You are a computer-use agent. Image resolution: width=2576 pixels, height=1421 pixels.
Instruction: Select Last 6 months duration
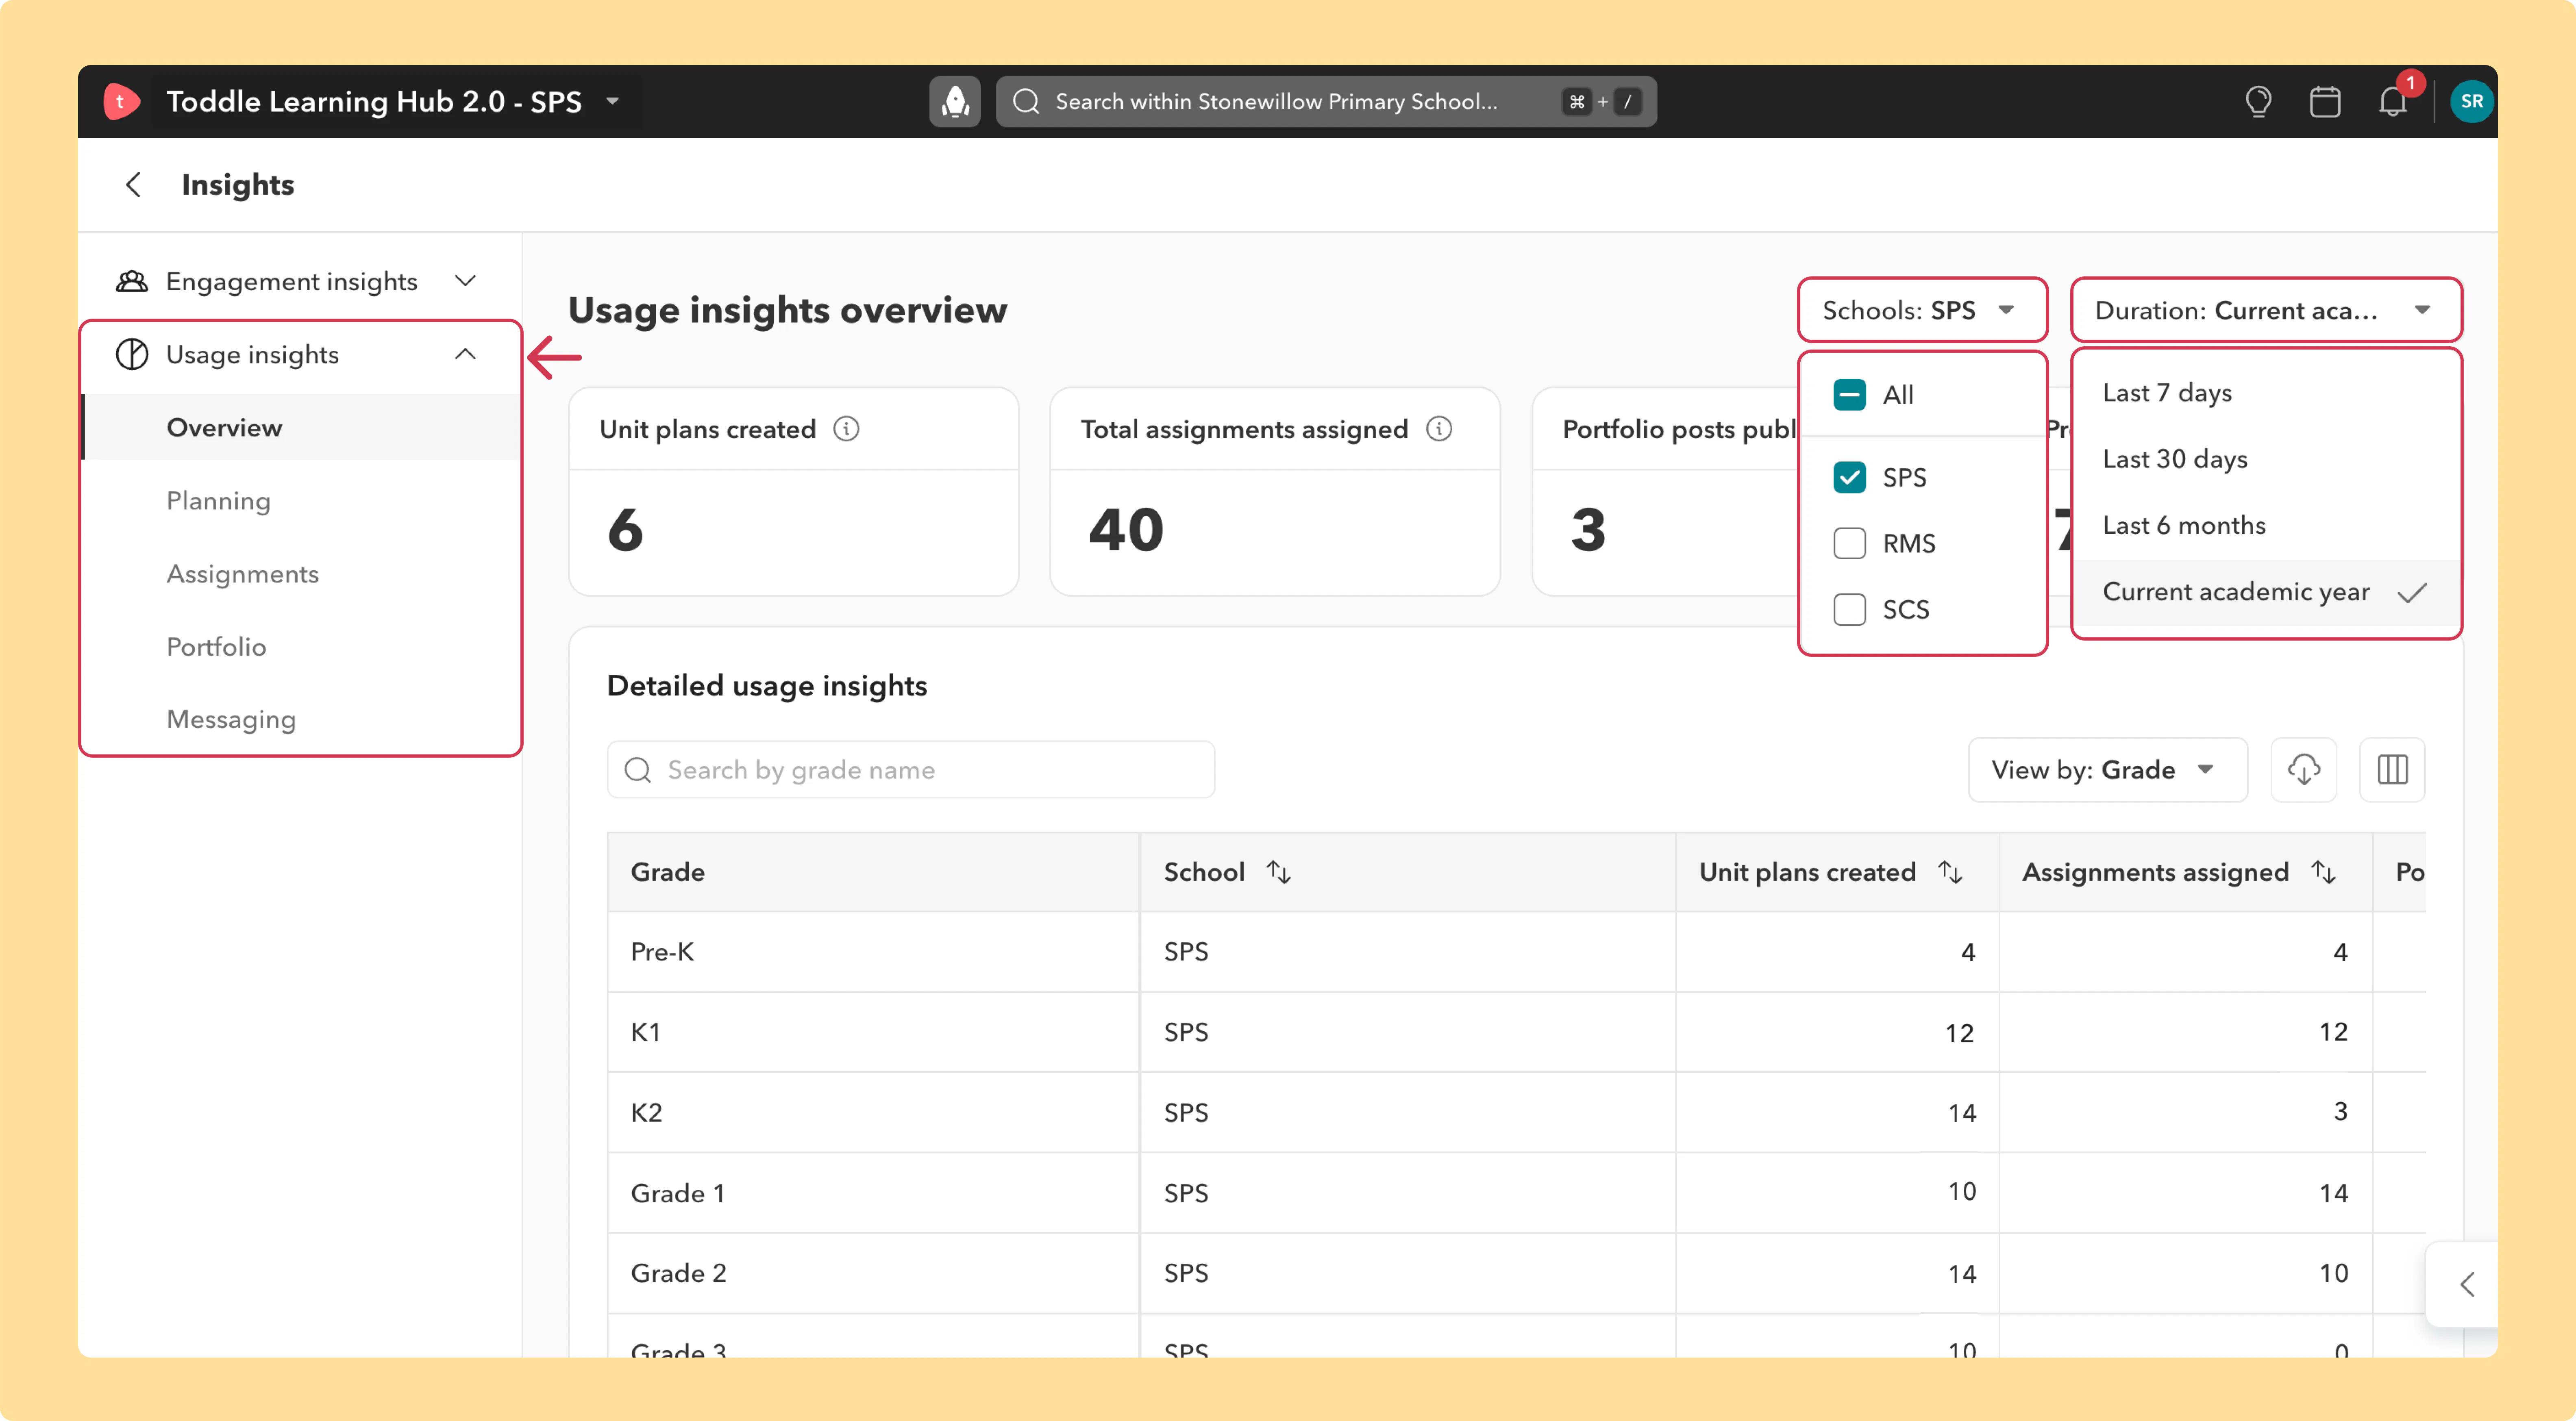click(x=2266, y=525)
